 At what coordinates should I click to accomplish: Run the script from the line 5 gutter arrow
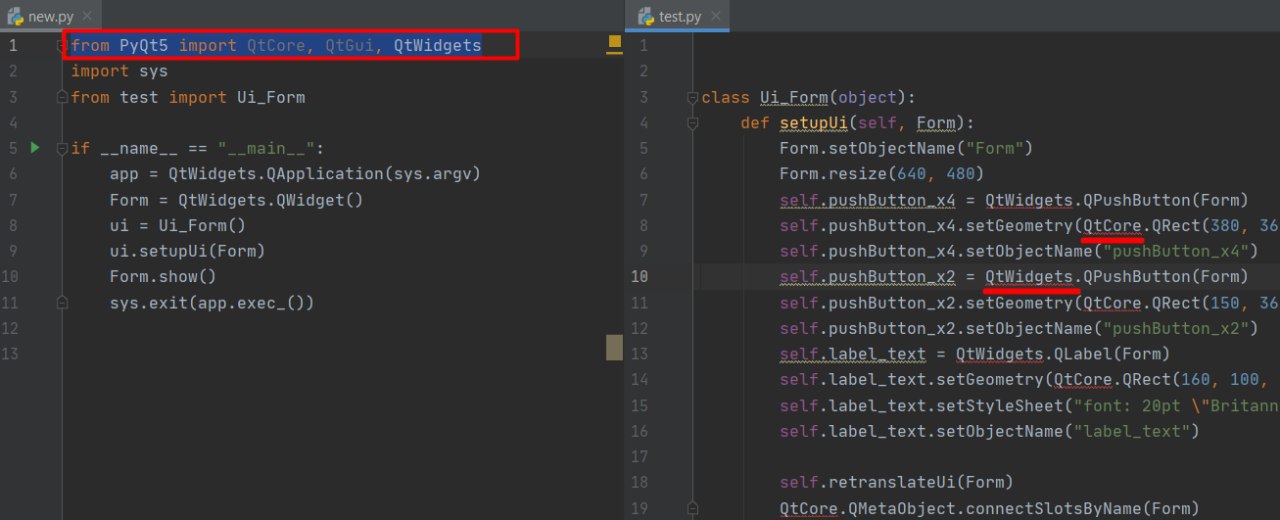(35, 148)
